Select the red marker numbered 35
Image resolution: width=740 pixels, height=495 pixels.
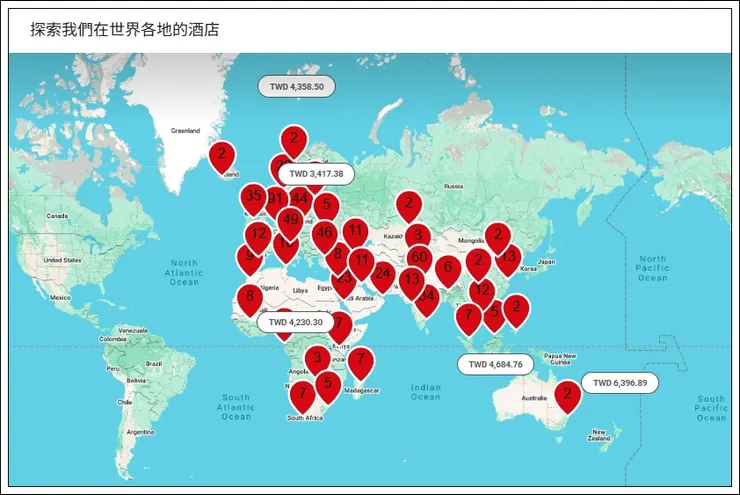point(253,198)
